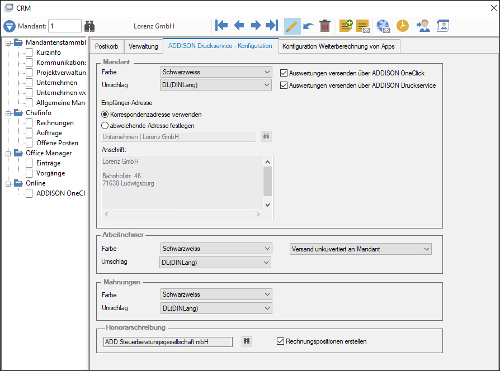The height and width of the screenshot is (371, 500).
Task: Toggle Rechnungspositionen erstellen checkbox
Action: (280, 341)
